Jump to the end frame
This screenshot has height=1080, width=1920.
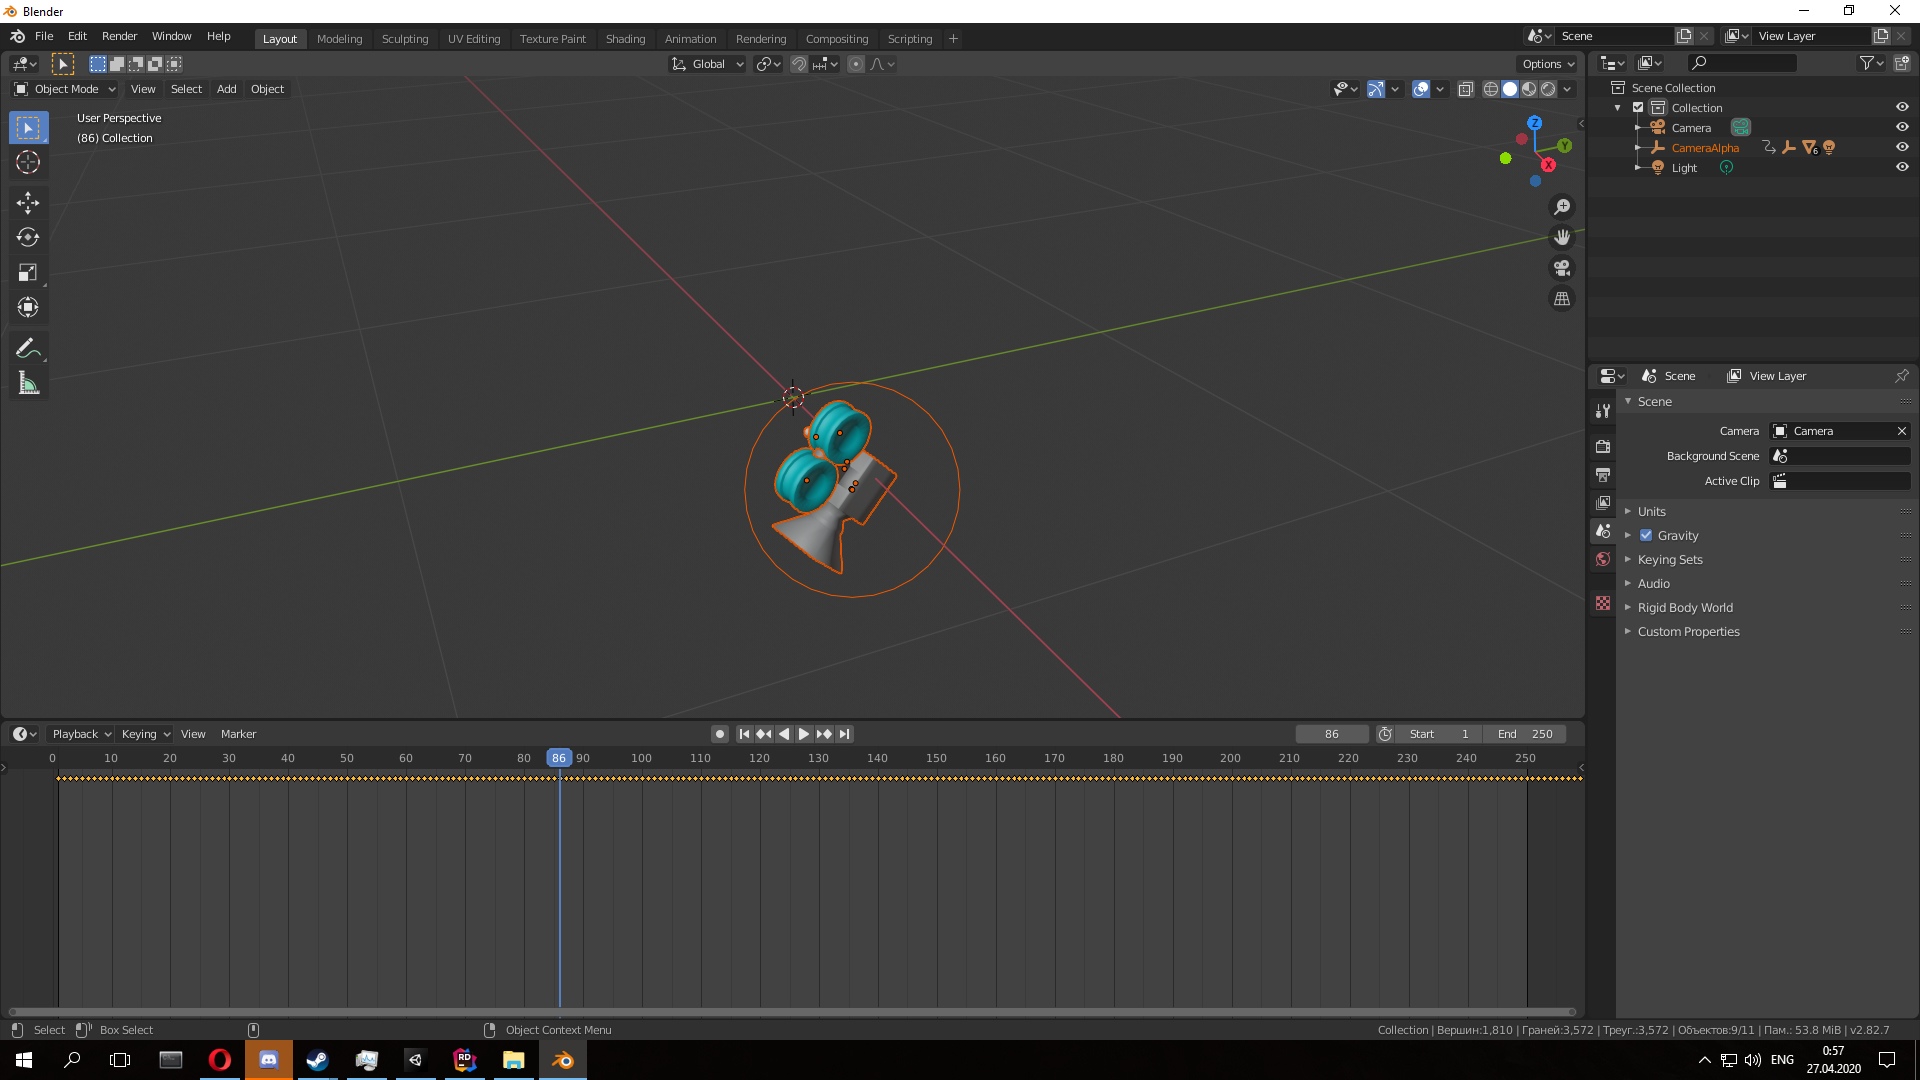pos(845,734)
